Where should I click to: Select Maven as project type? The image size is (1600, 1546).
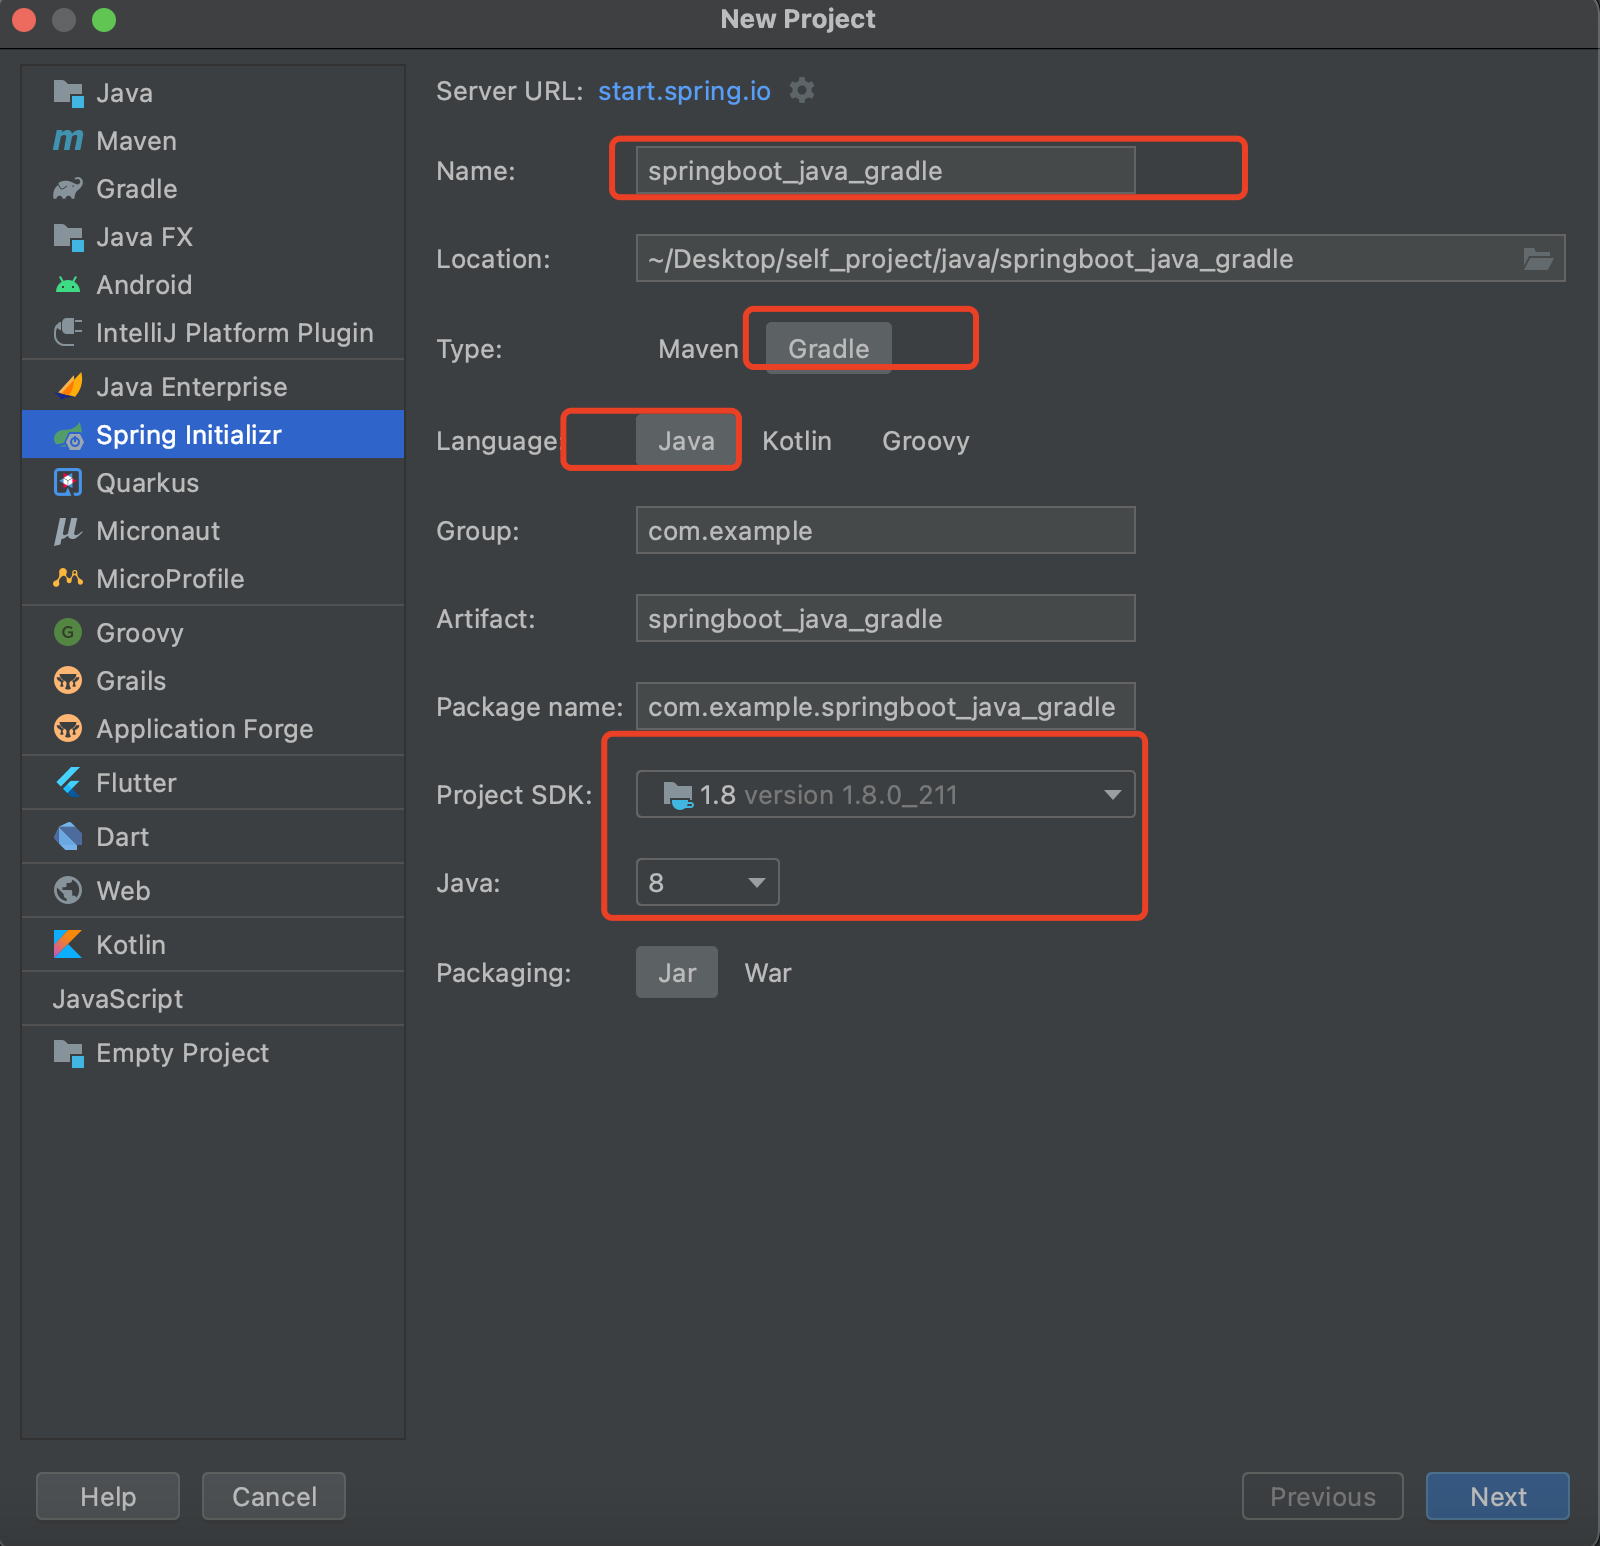(x=698, y=349)
